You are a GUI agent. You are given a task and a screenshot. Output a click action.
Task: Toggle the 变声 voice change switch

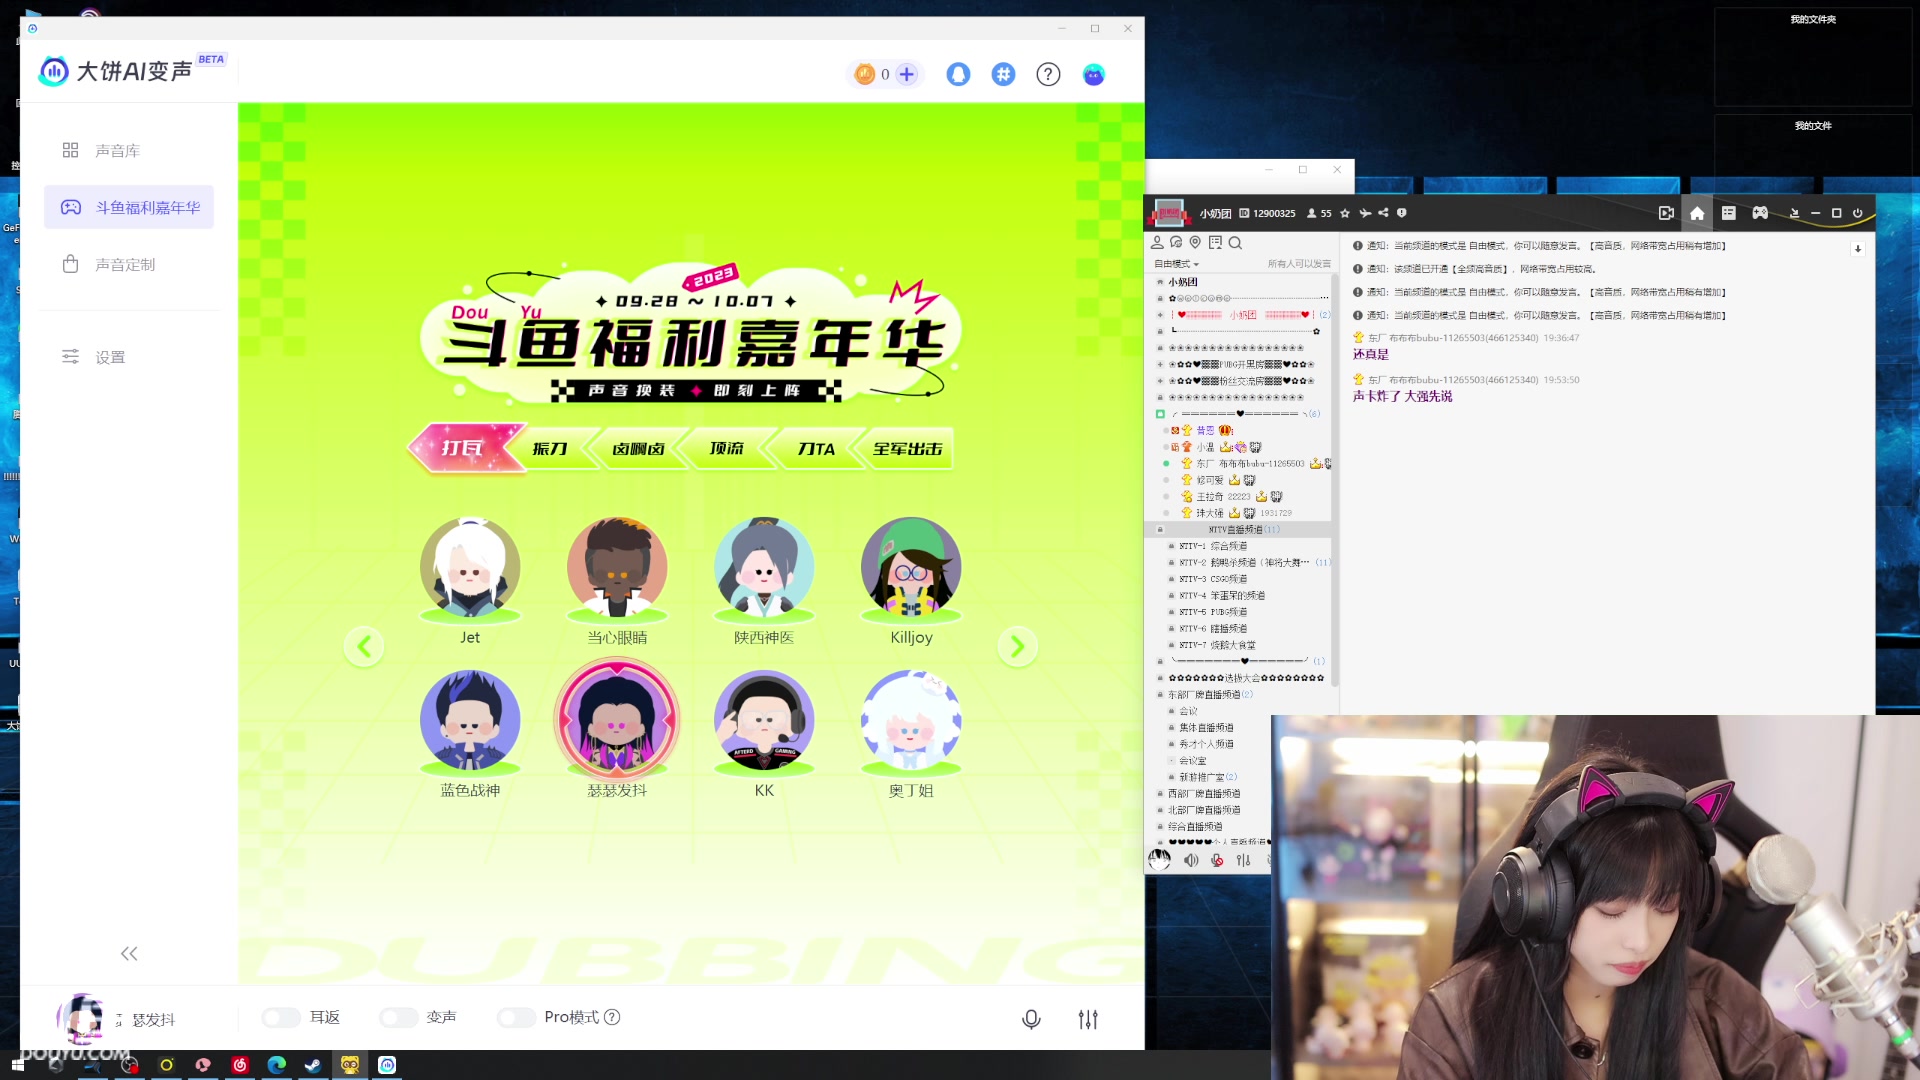[x=398, y=1017]
